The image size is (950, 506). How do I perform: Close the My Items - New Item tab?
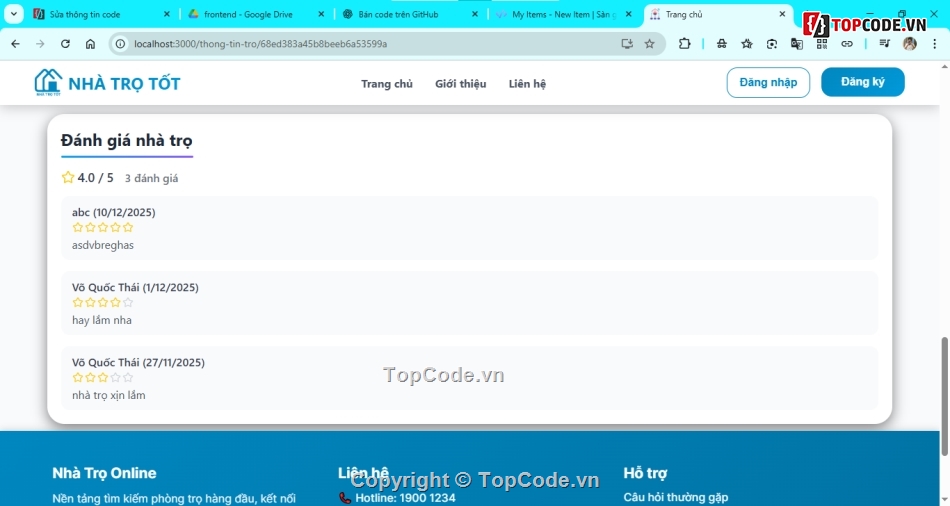(629, 14)
